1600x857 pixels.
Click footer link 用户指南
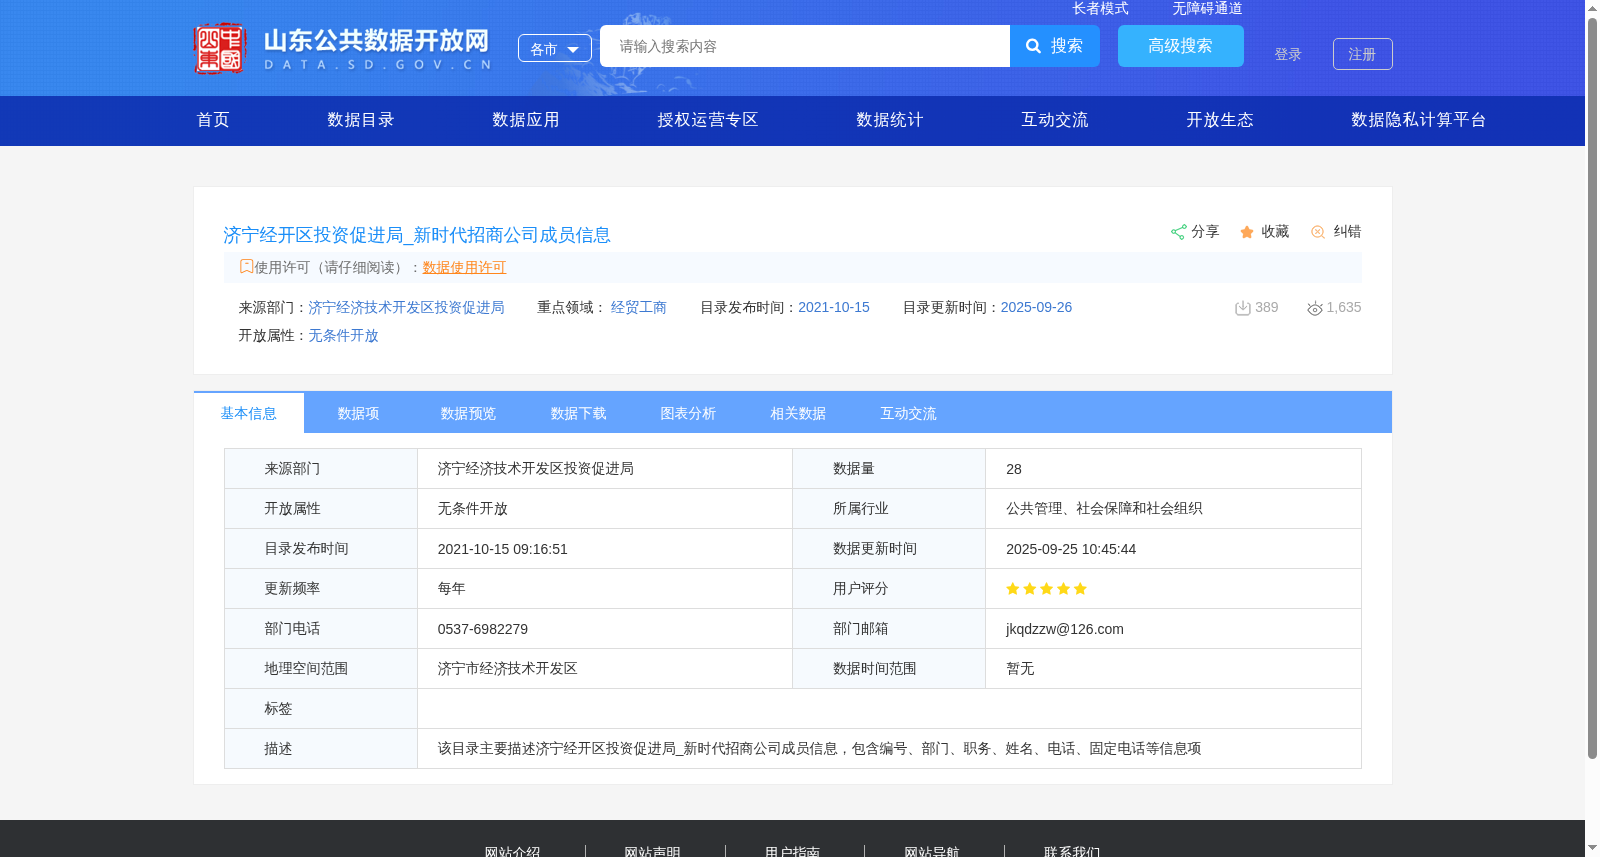[x=792, y=851]
